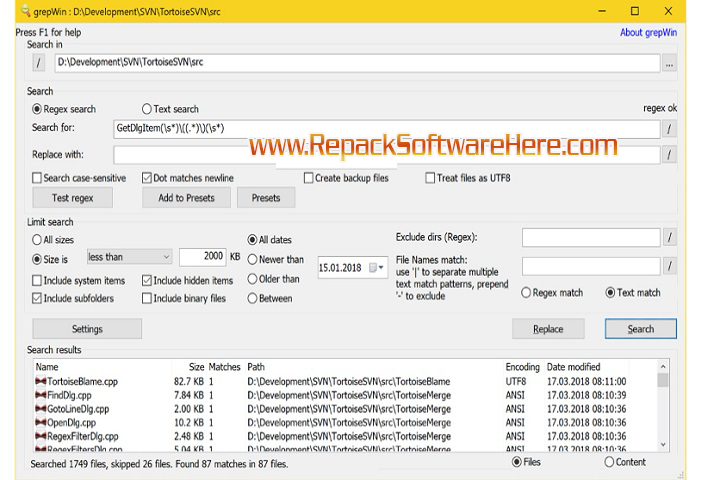
Task: Click the Replace button
Action: pyautogui.click(x=548, y=329)
